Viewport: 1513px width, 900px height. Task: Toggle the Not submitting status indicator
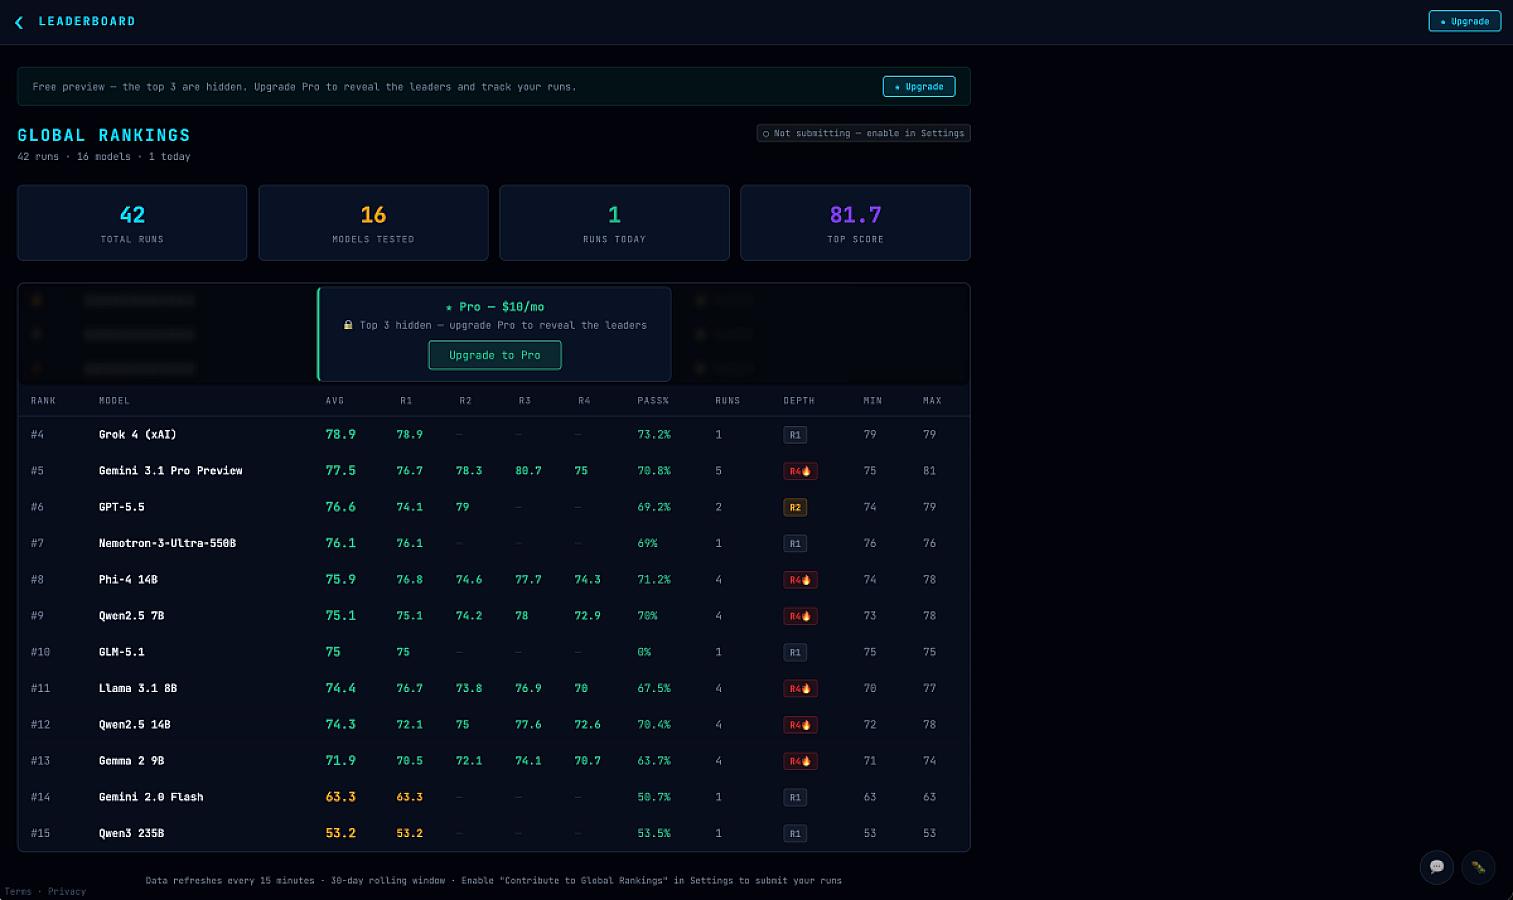(x=863, y=133)
